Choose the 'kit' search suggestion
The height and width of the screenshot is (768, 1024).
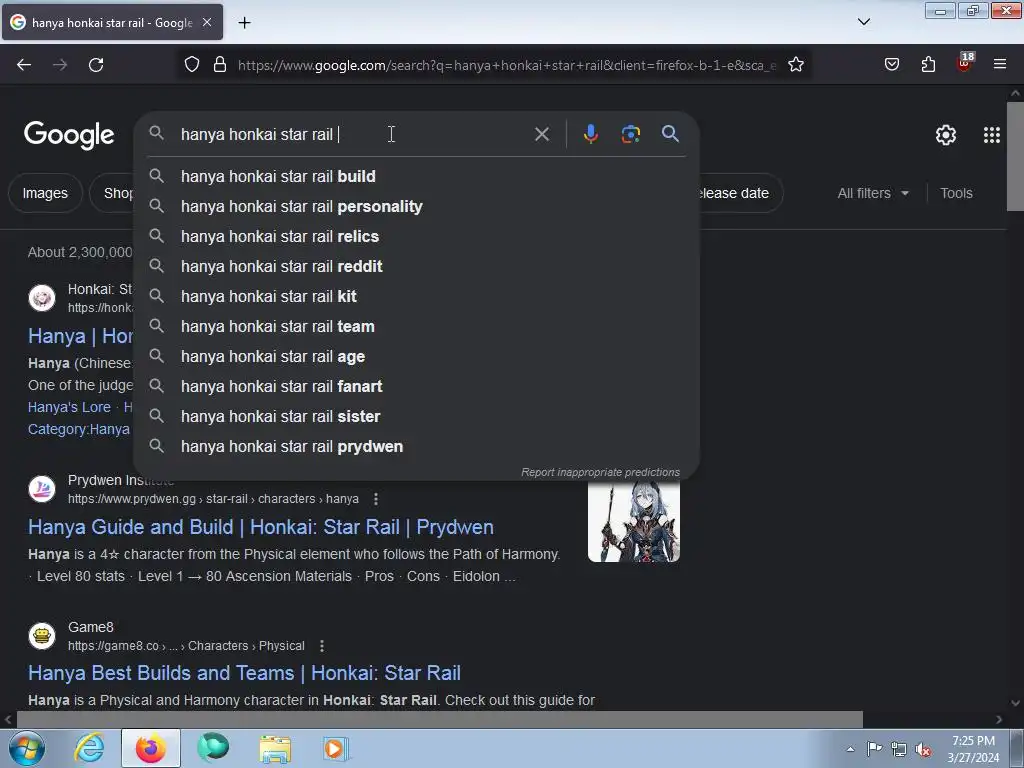[x=416, y=296]
